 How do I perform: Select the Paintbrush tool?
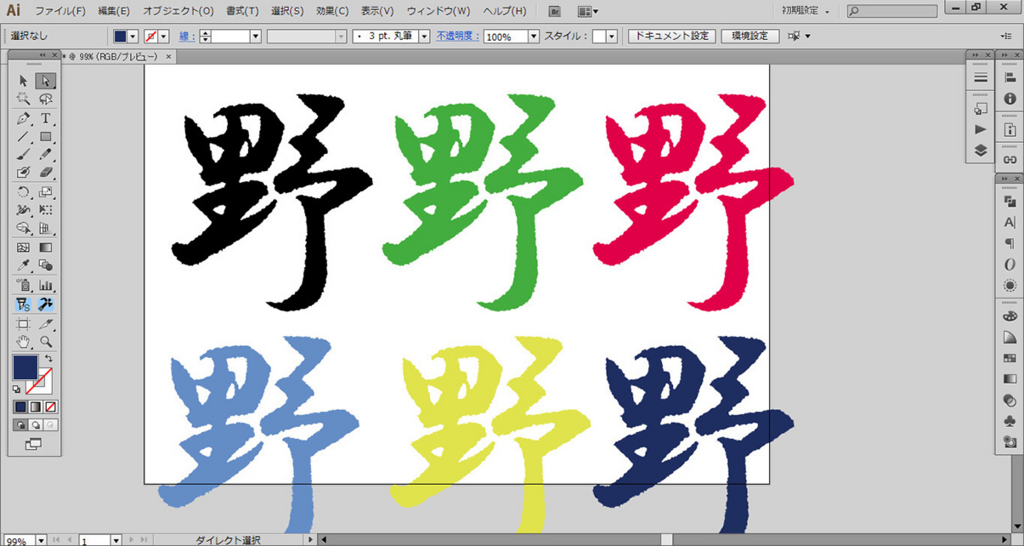coord(24,155)
